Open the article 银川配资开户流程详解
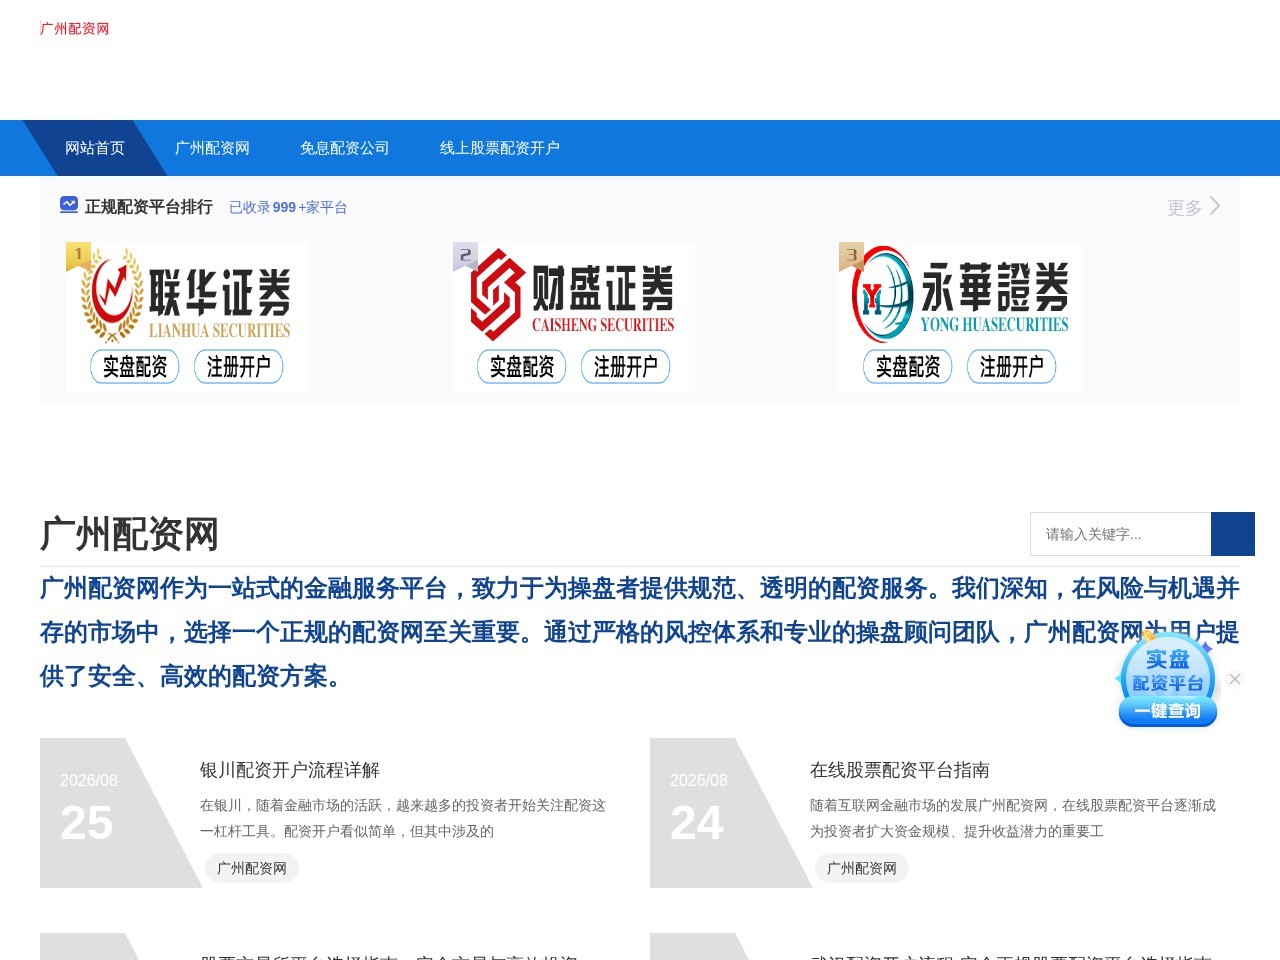Viewport: 1280px width, 960px height. pyautogui.click(x=290, y=770)
